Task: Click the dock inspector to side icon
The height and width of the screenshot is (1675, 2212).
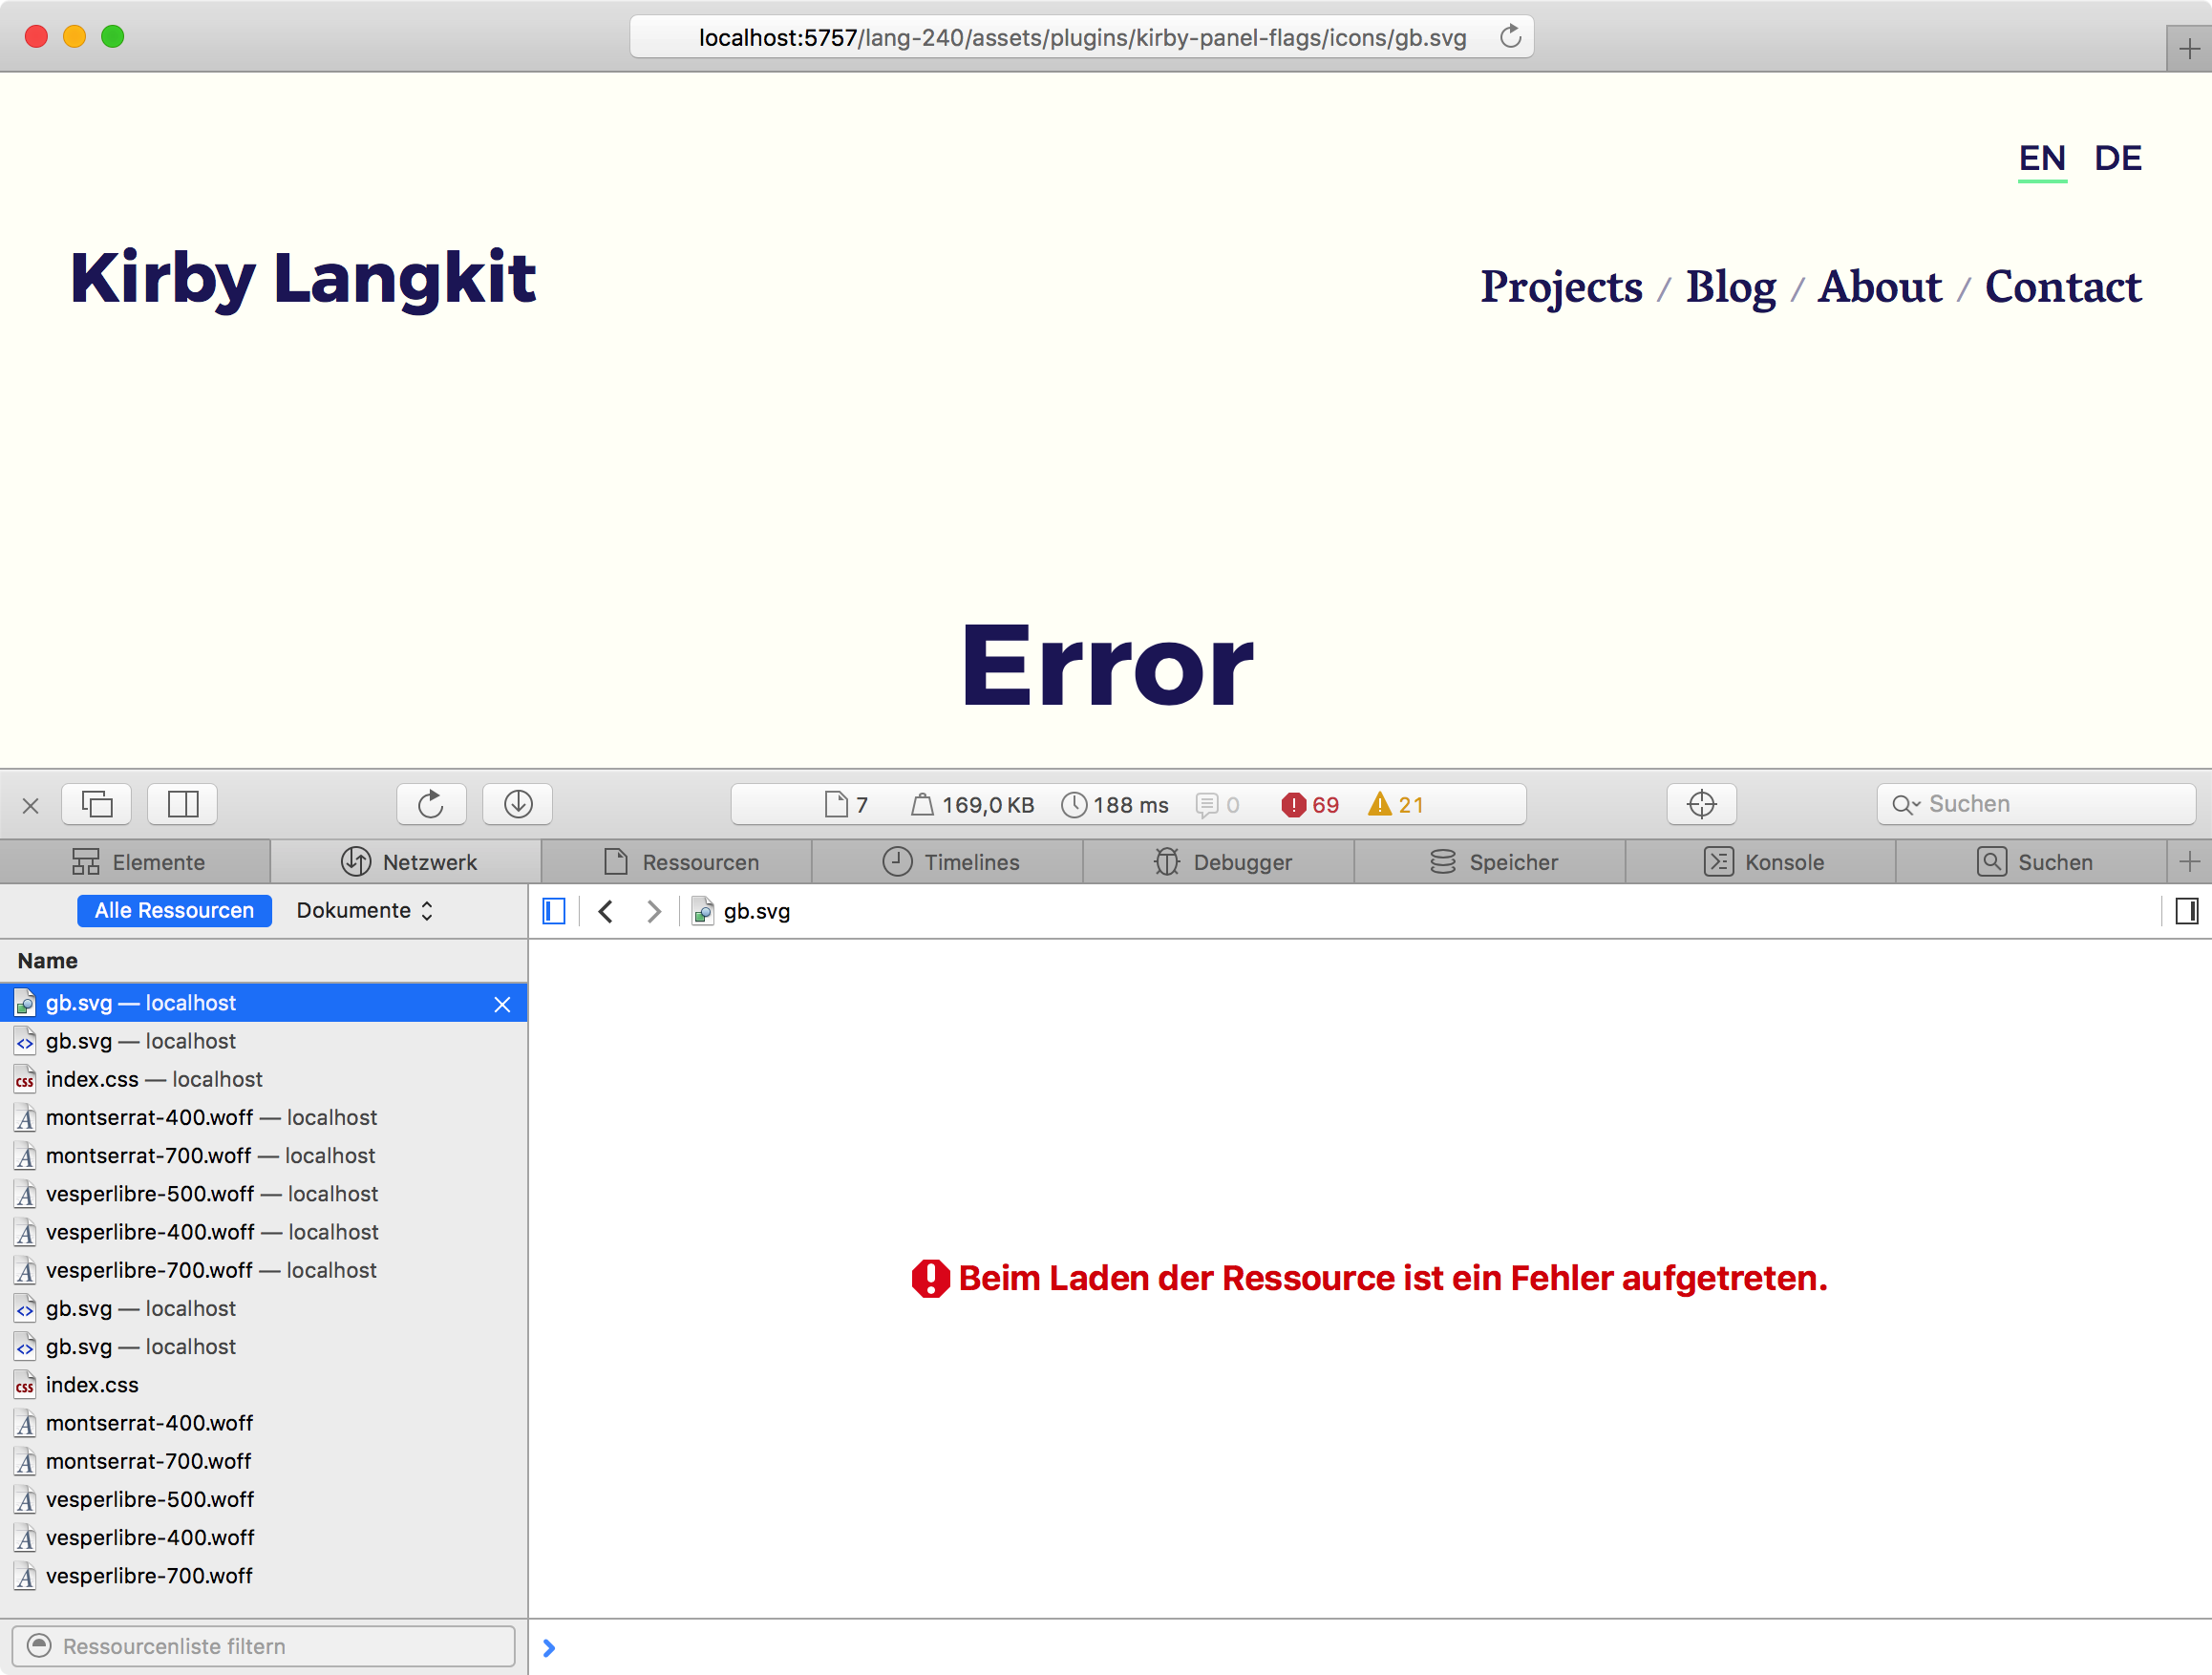Action: click(x=182, y=804)
